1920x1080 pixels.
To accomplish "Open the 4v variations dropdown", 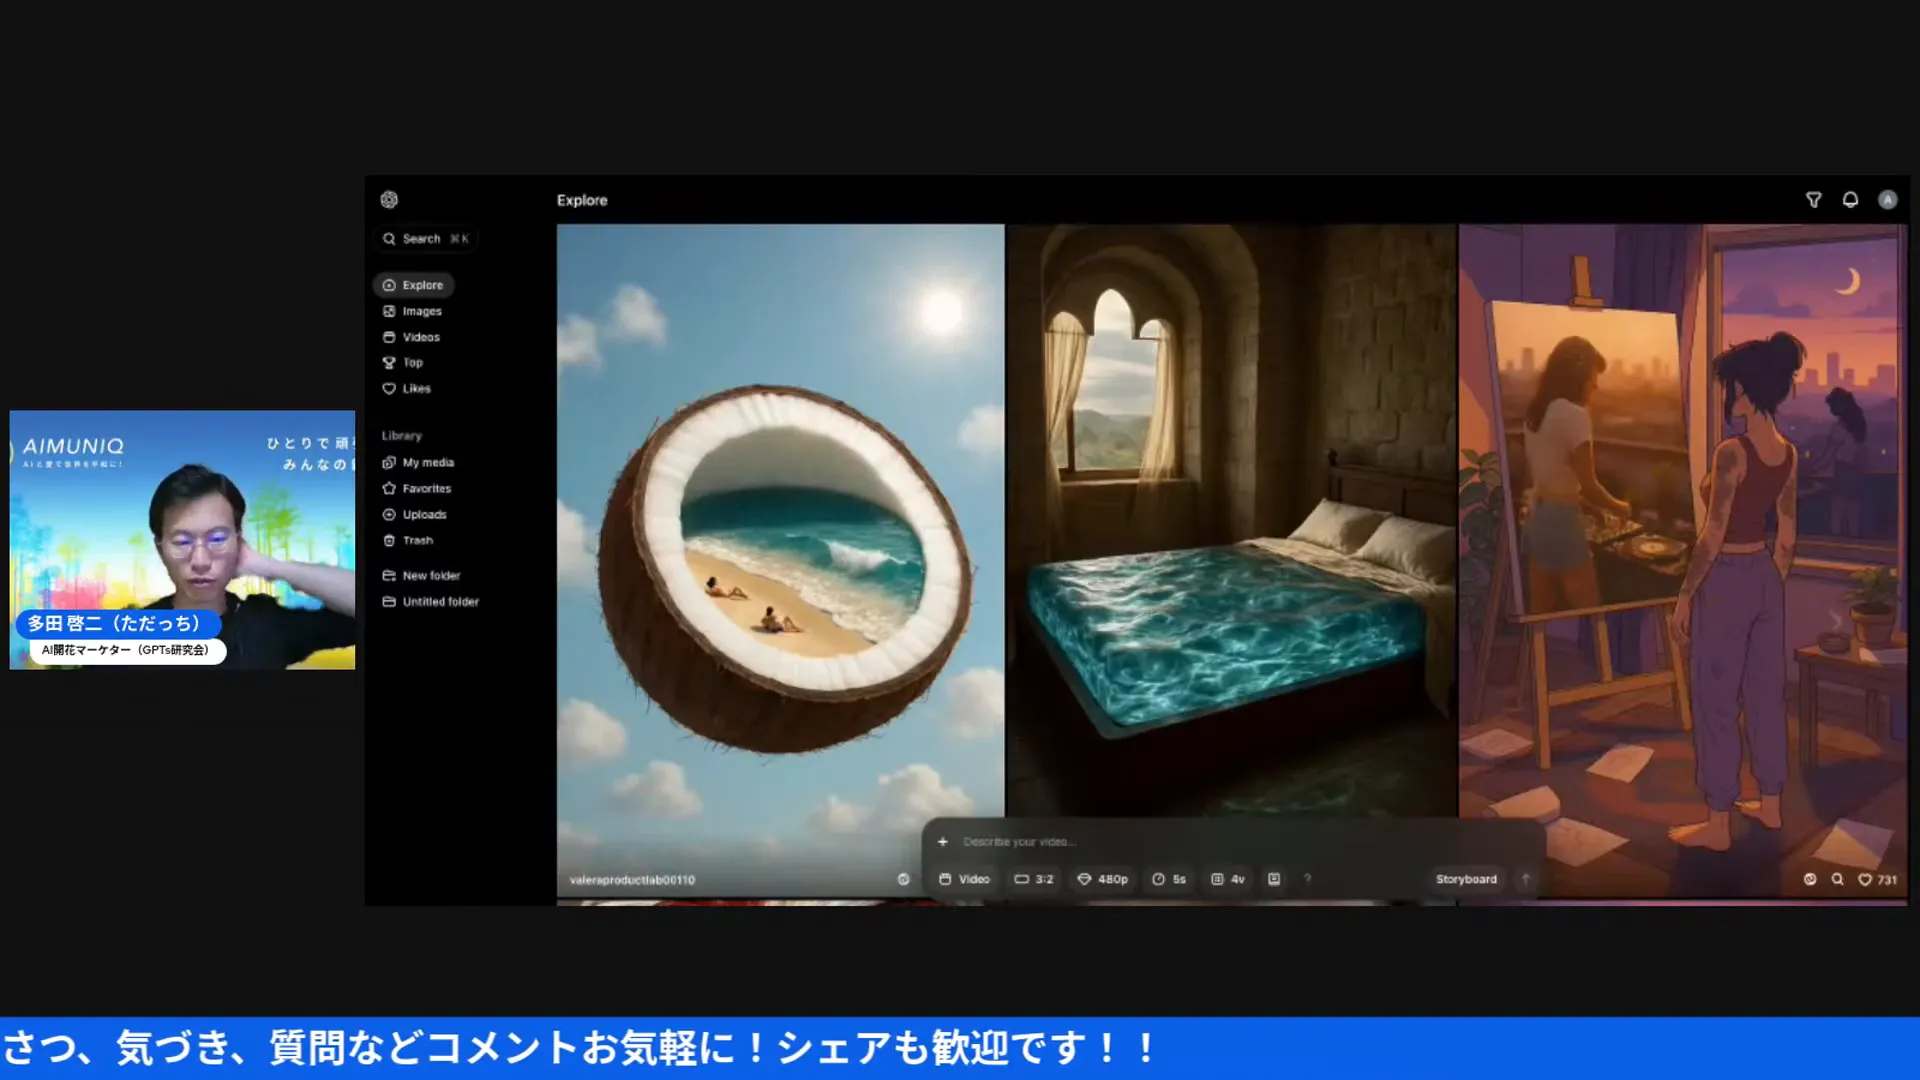I will click(x=1228, y=879).
